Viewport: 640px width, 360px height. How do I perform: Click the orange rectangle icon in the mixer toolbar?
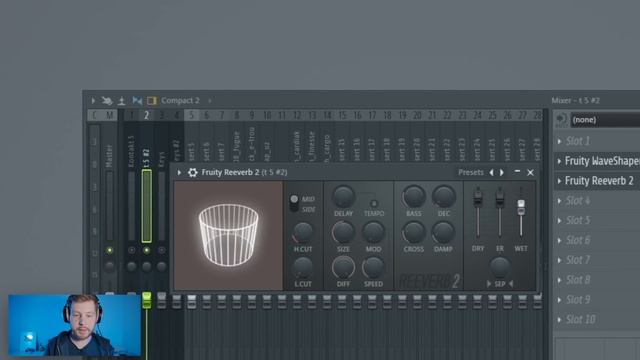tap(151, 100)
